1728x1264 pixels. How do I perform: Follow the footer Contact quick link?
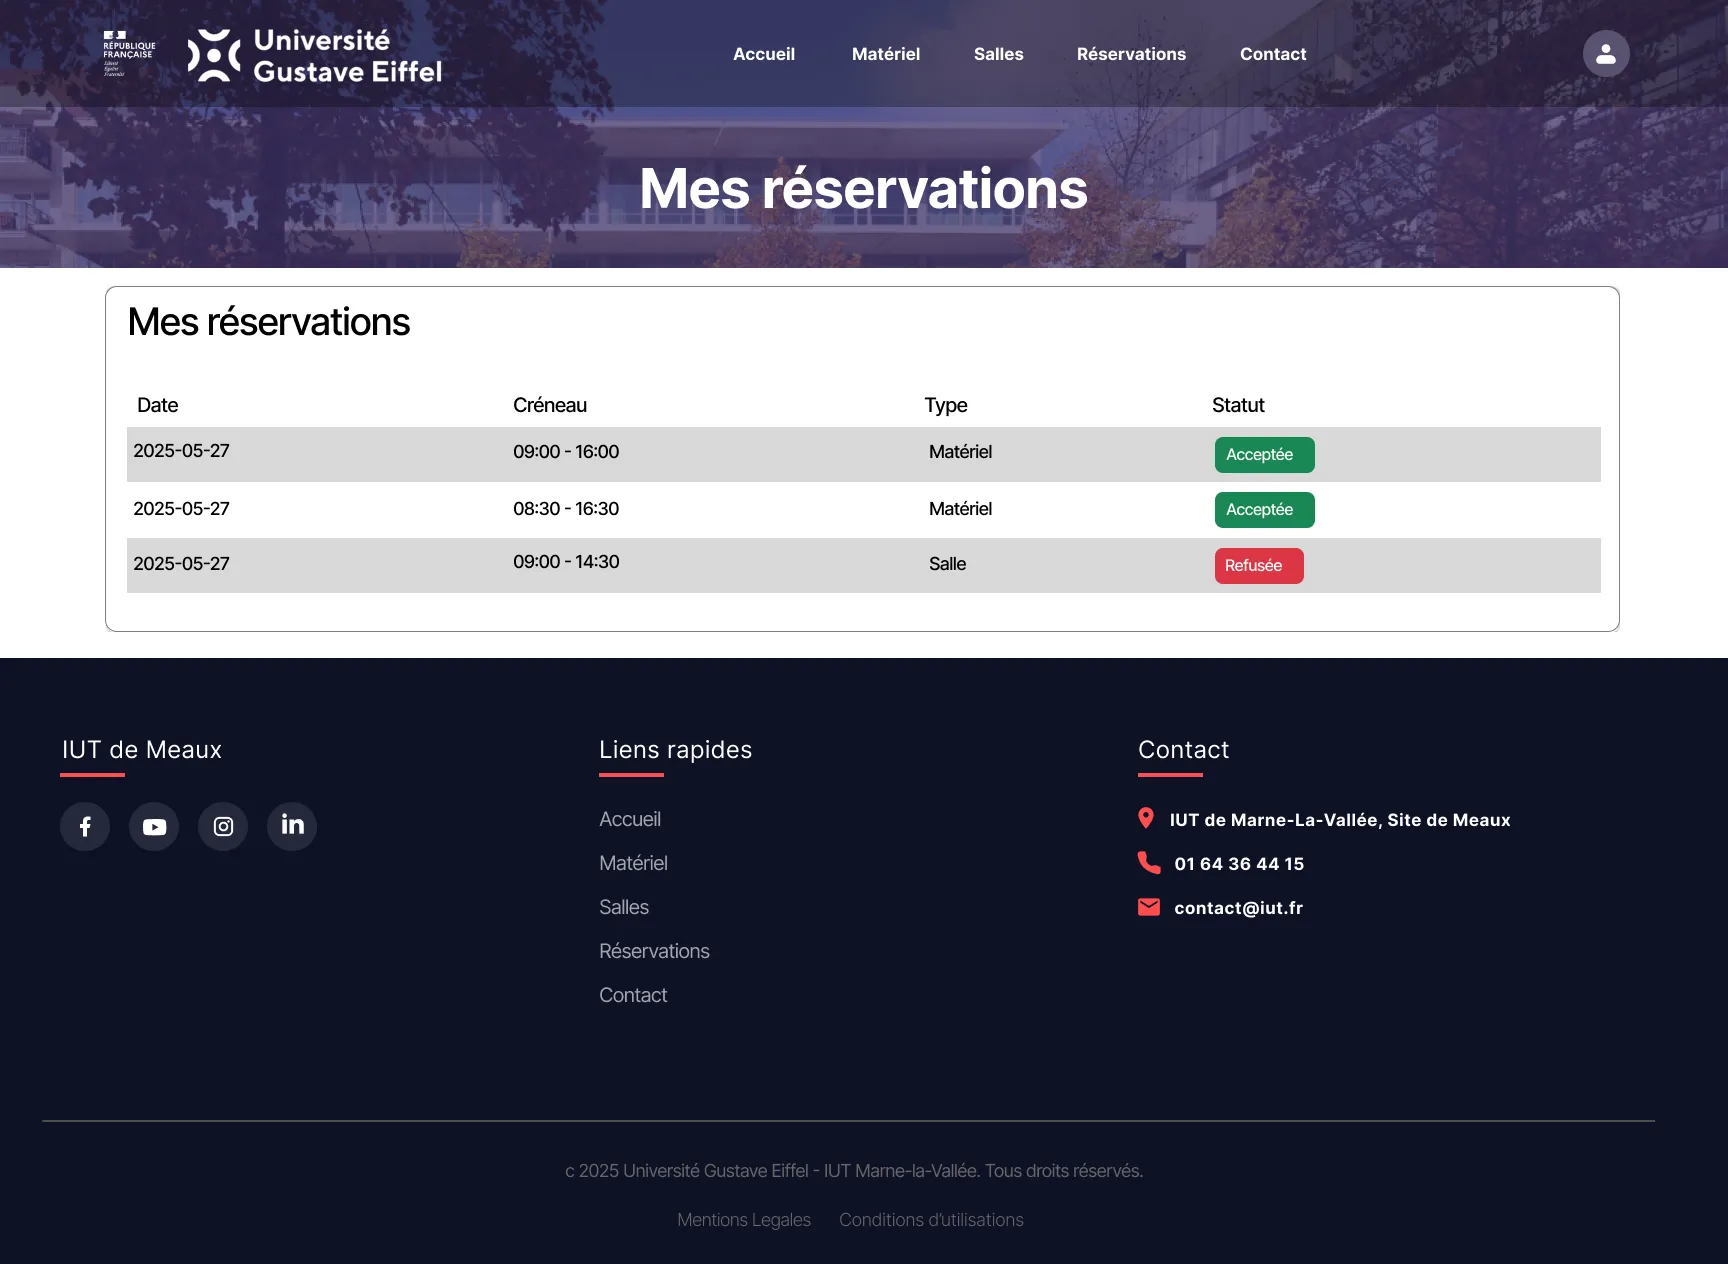click(633, 995)
